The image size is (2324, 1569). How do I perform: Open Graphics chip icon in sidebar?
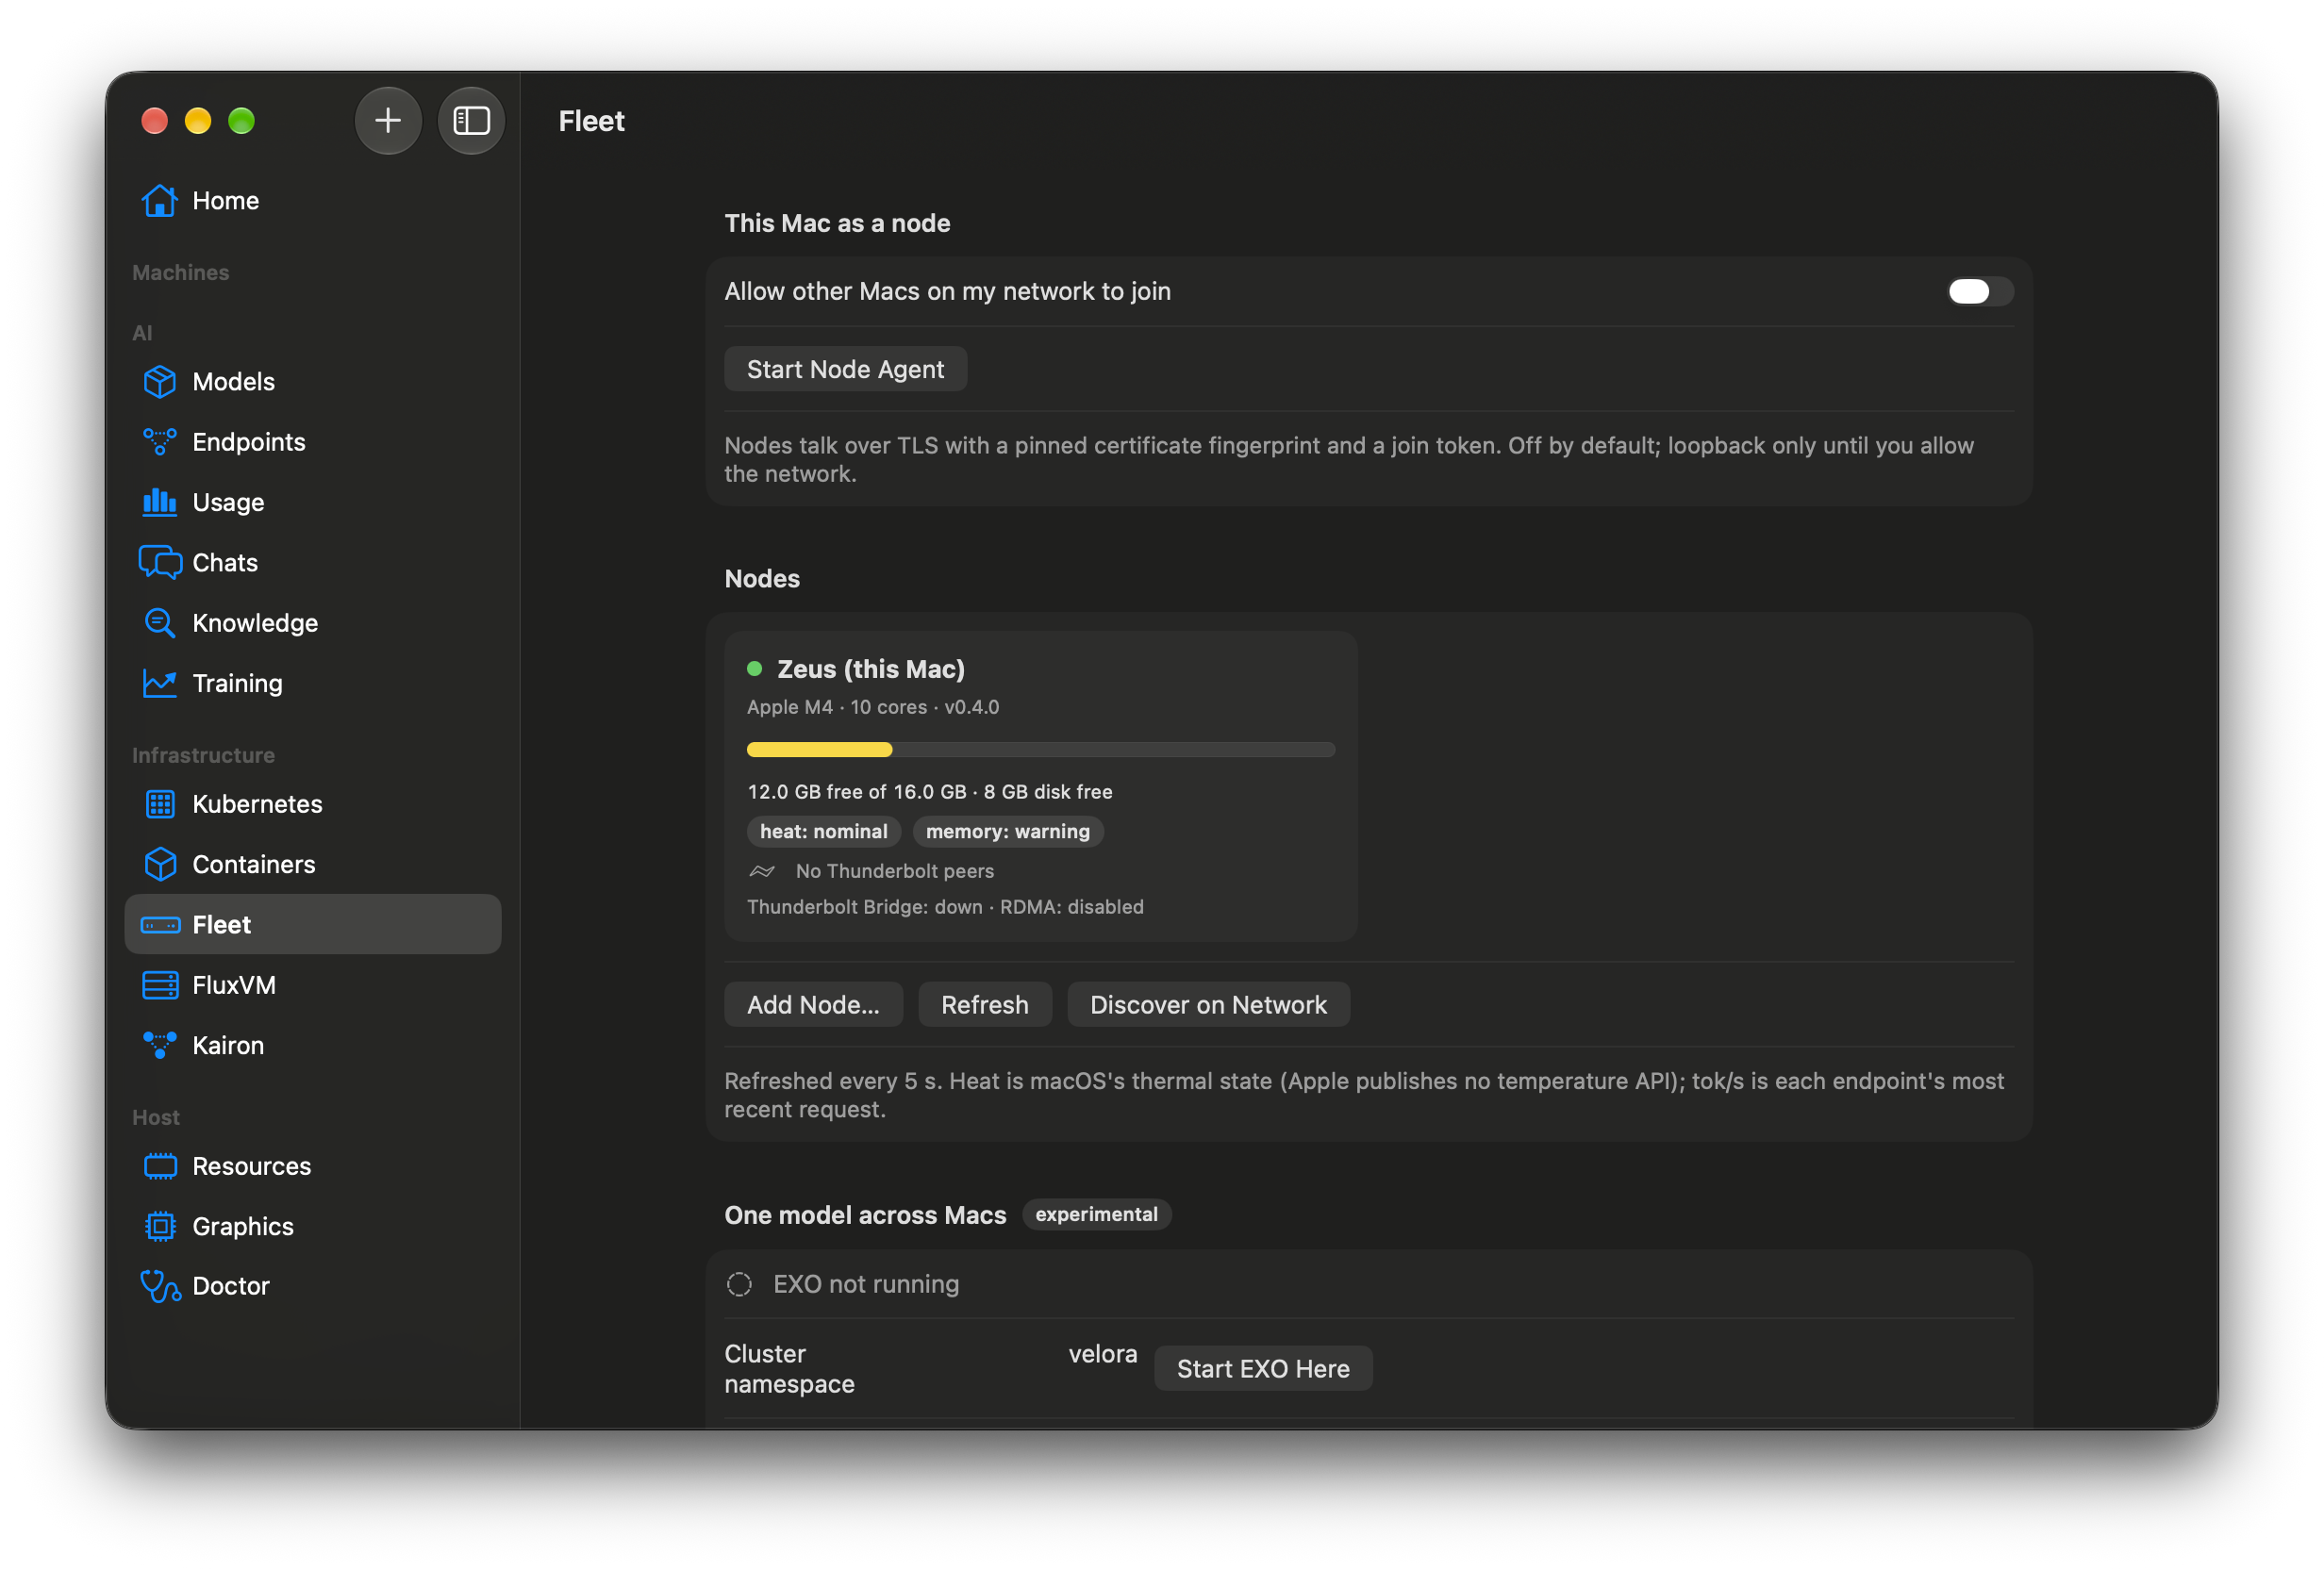[x=159, y=1226]
